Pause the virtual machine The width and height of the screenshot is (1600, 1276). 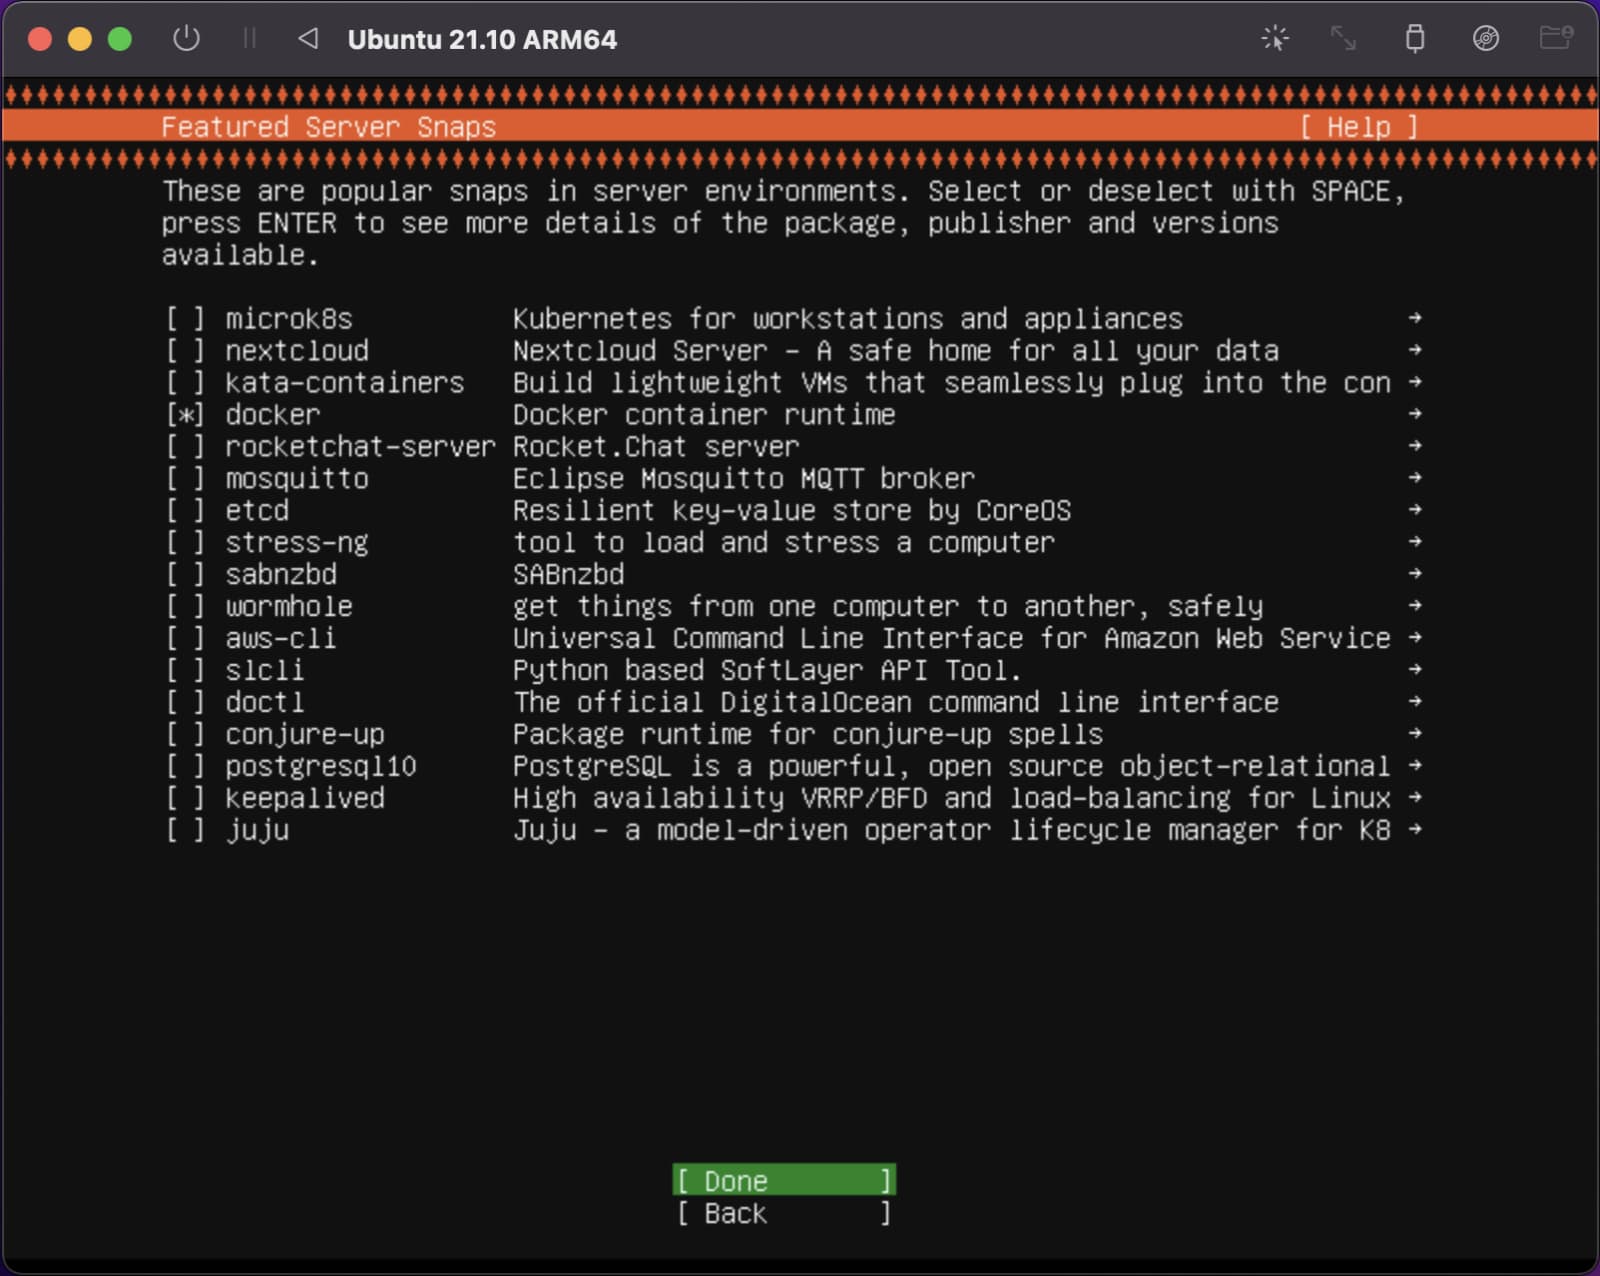(x=249, y=39)
